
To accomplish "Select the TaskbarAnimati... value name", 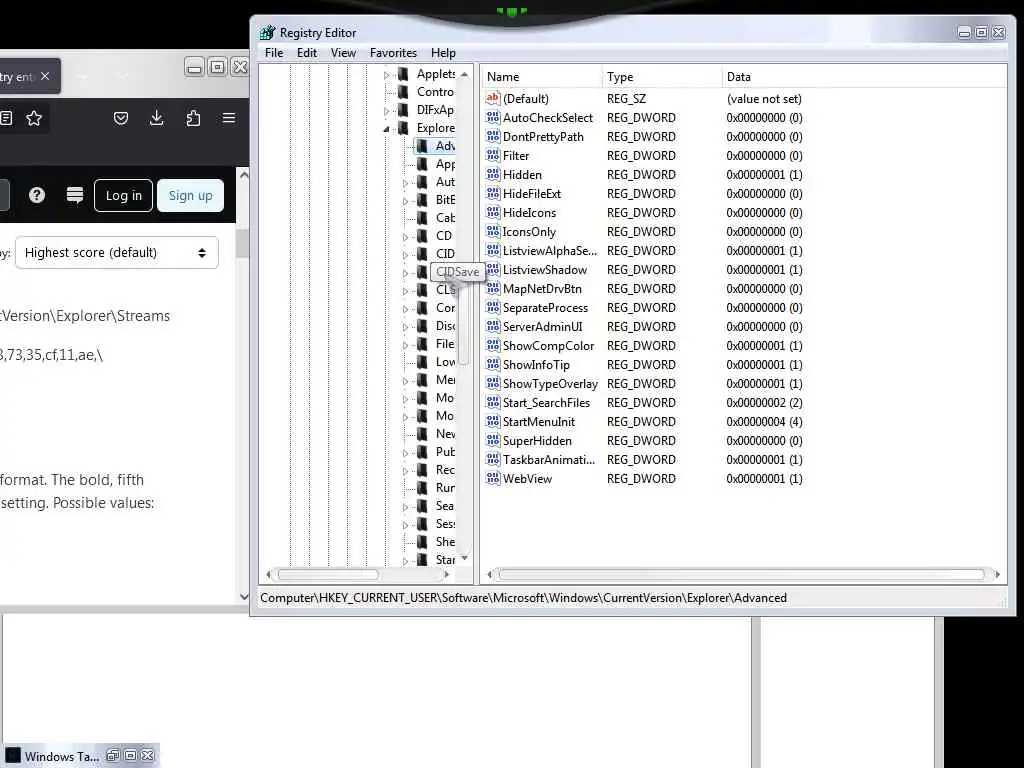I will click(549, 459).
